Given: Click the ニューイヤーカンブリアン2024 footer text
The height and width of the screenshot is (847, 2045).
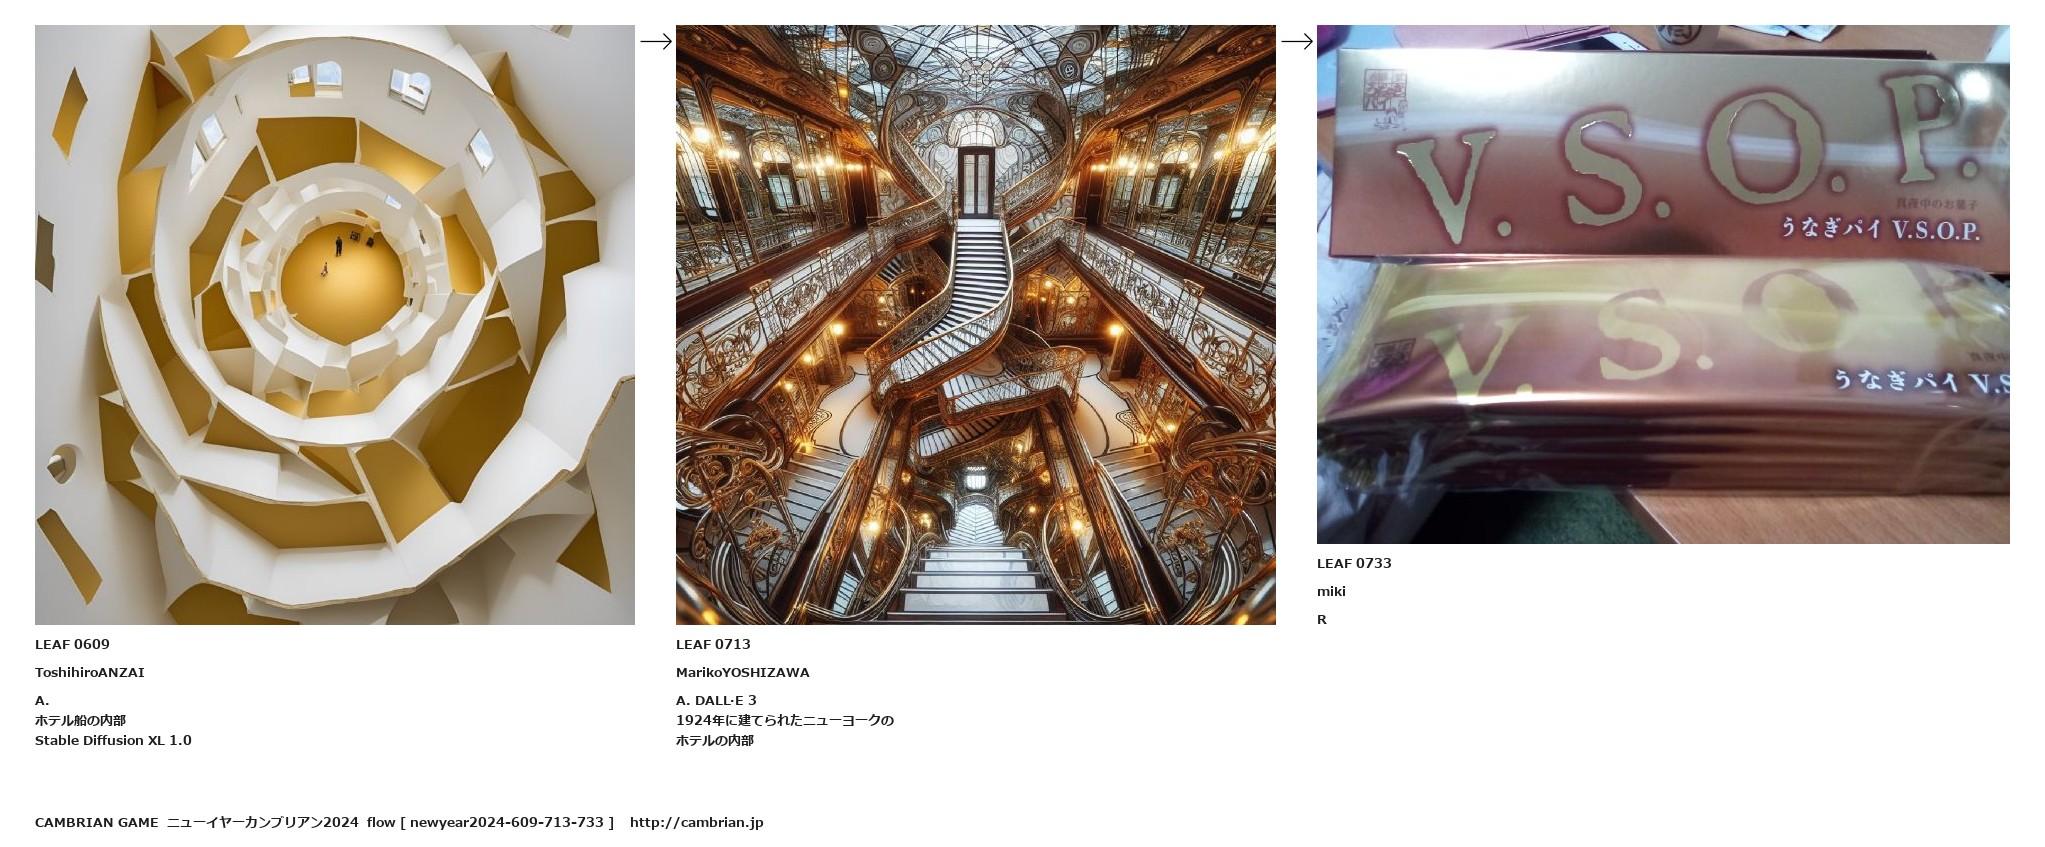Looking at the screenshot, I should point(262,822).
